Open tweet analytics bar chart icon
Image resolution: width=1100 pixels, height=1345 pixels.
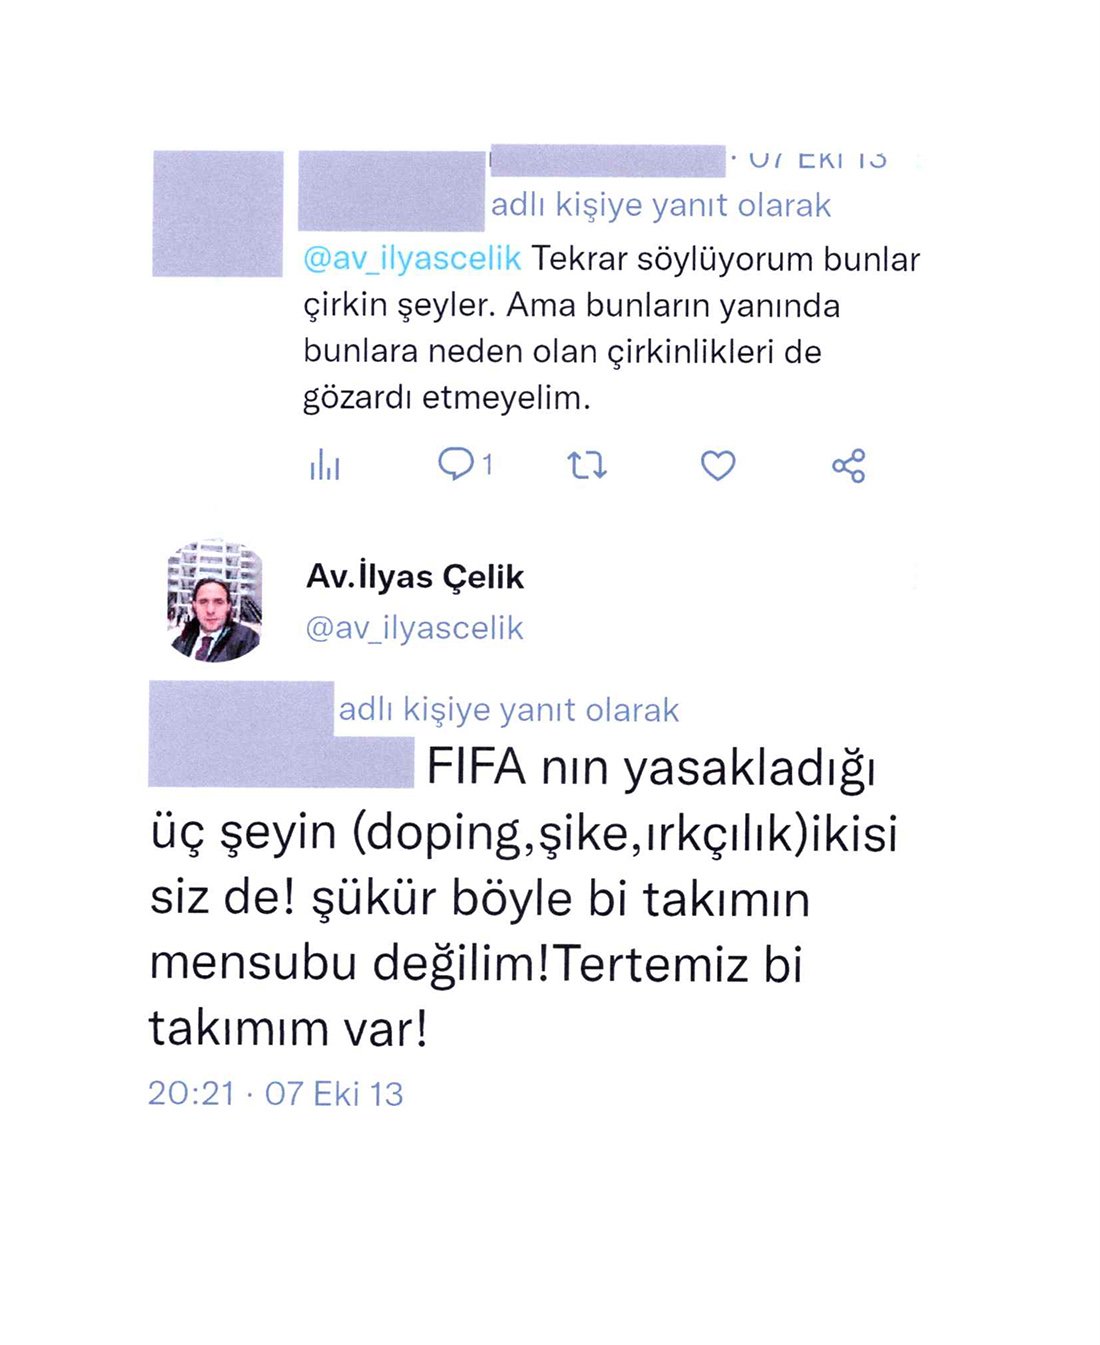click(x=325, y=465)
